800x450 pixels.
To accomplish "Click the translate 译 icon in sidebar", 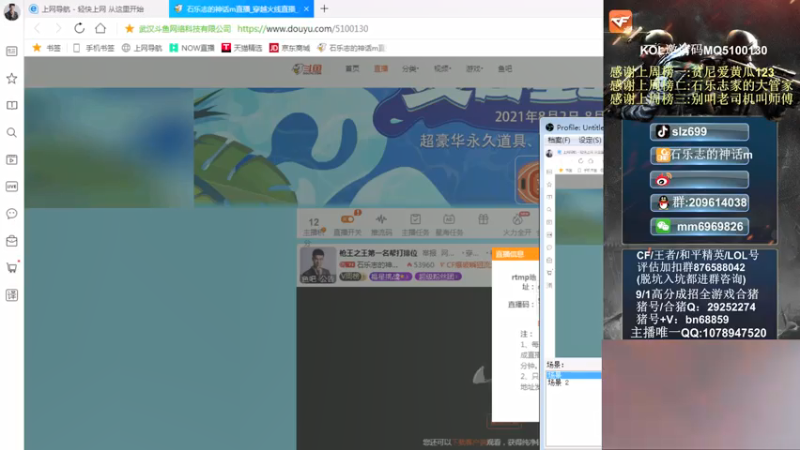I will pos(12,295).
